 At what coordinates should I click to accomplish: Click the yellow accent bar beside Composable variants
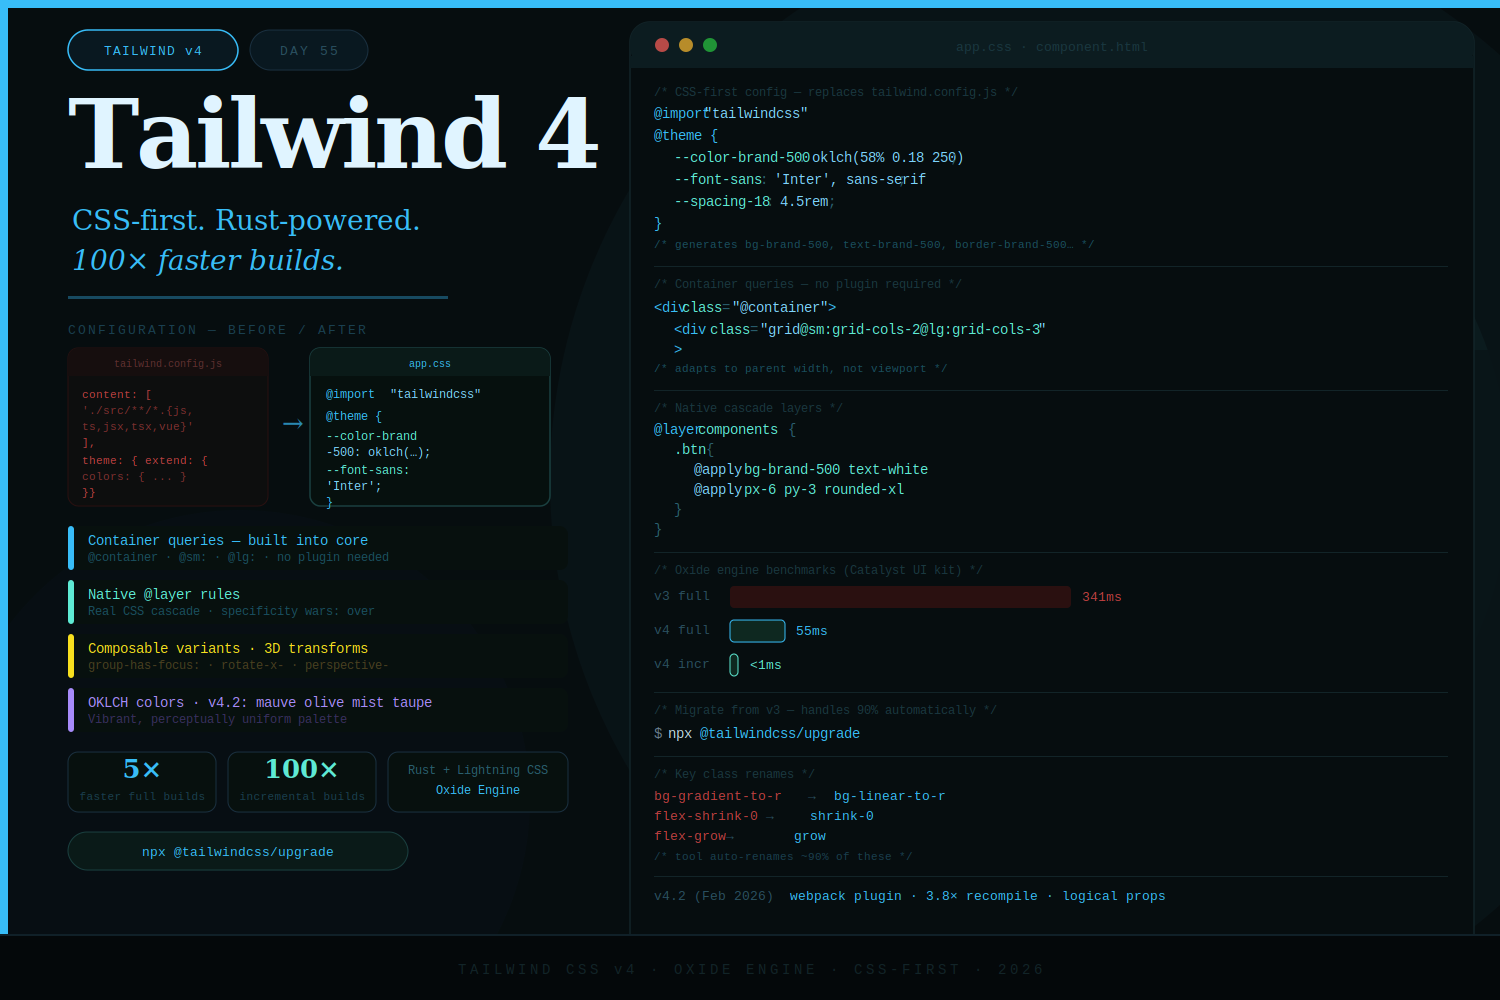point(71,656)
